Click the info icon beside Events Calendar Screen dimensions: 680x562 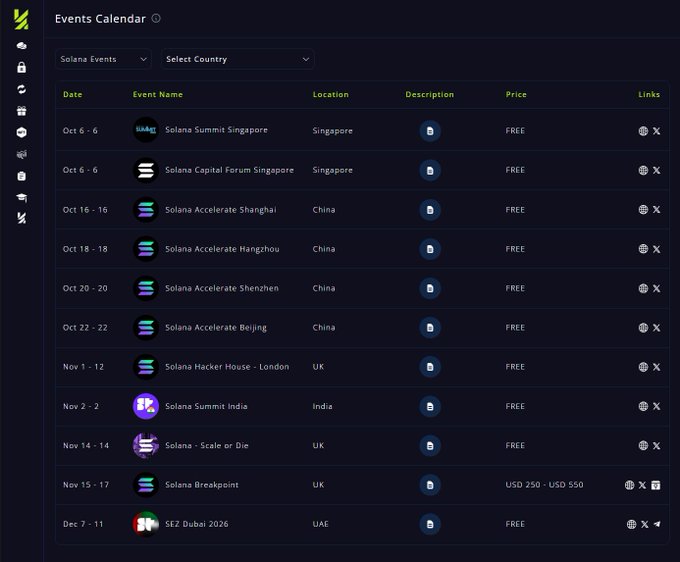[156, 18]
